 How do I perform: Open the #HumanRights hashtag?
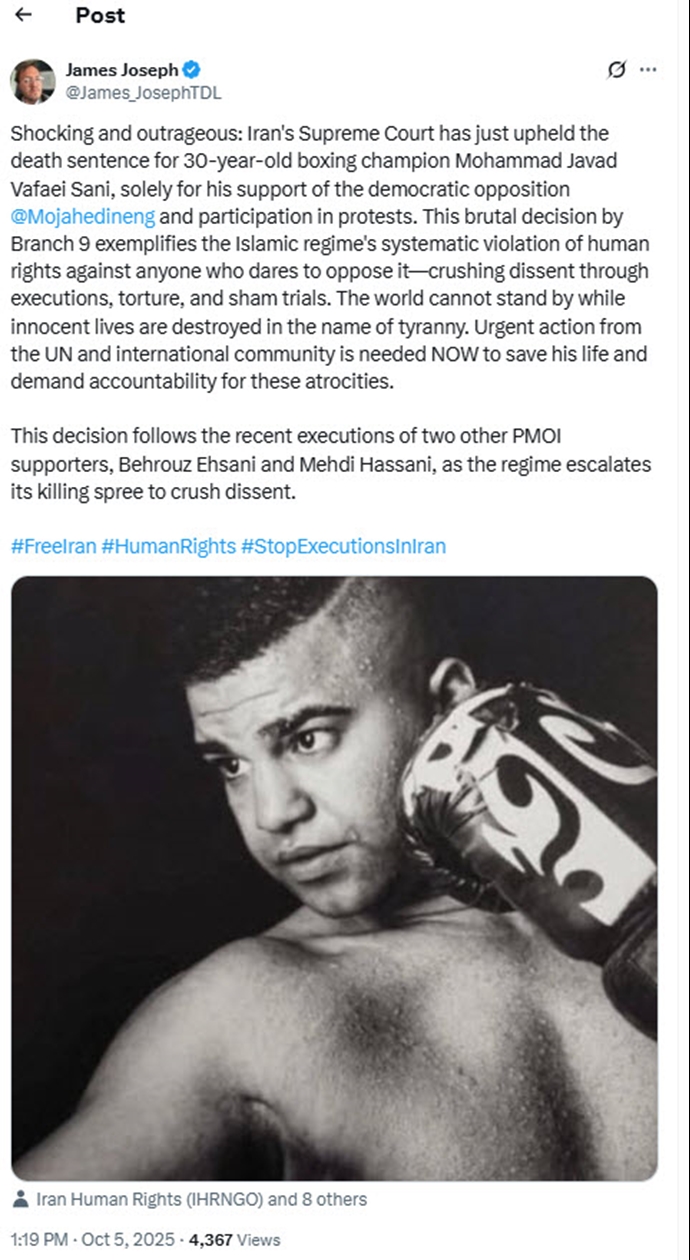point(168,546)
